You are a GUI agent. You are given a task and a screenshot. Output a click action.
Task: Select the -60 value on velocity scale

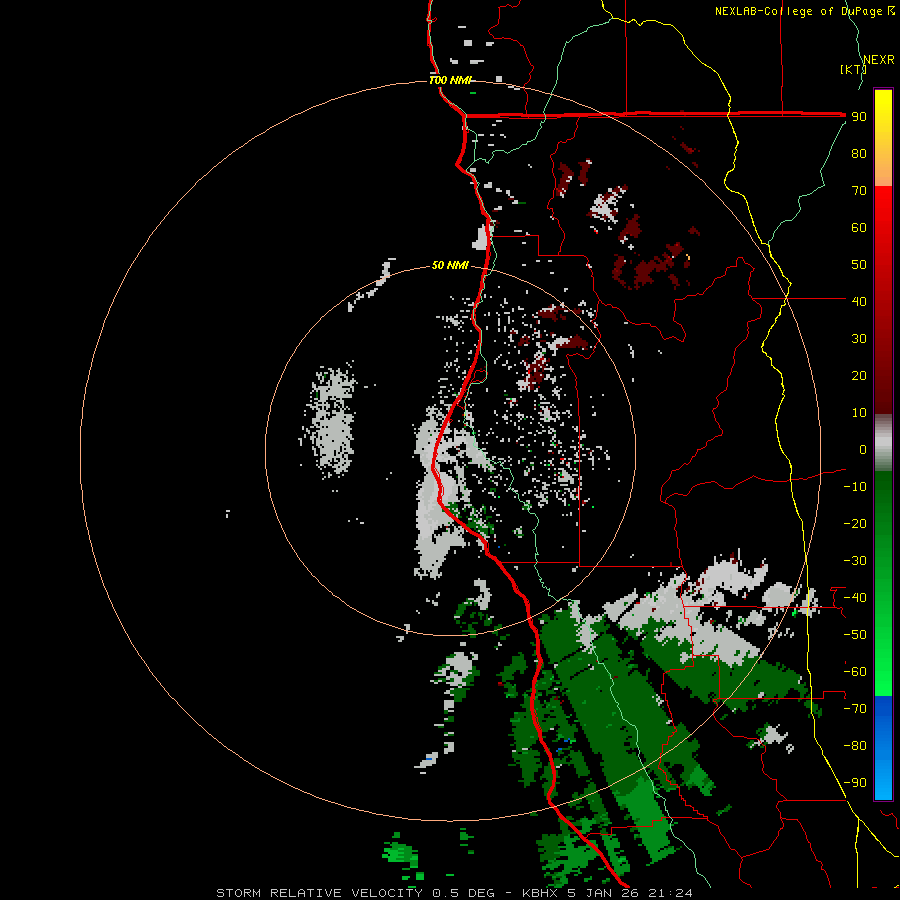point(855,672)
